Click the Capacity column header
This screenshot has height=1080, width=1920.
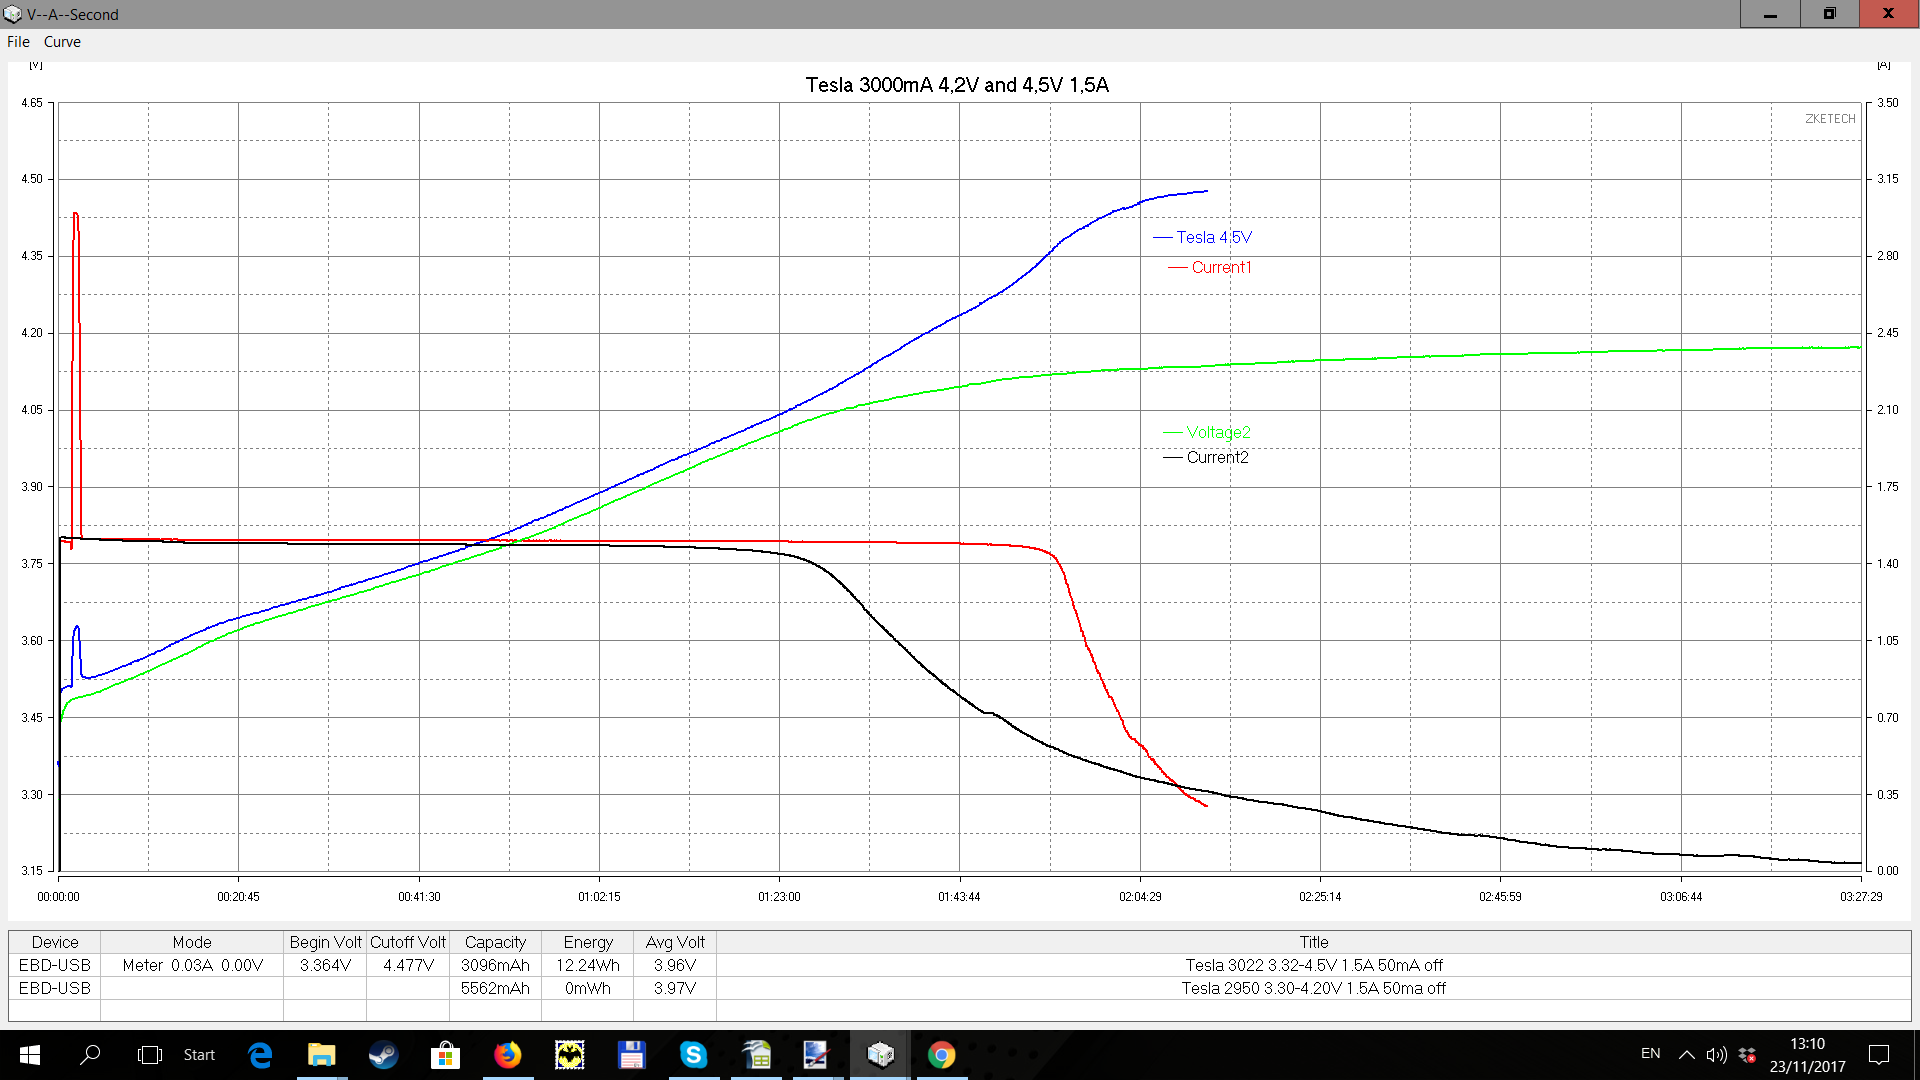click(495, 942)
